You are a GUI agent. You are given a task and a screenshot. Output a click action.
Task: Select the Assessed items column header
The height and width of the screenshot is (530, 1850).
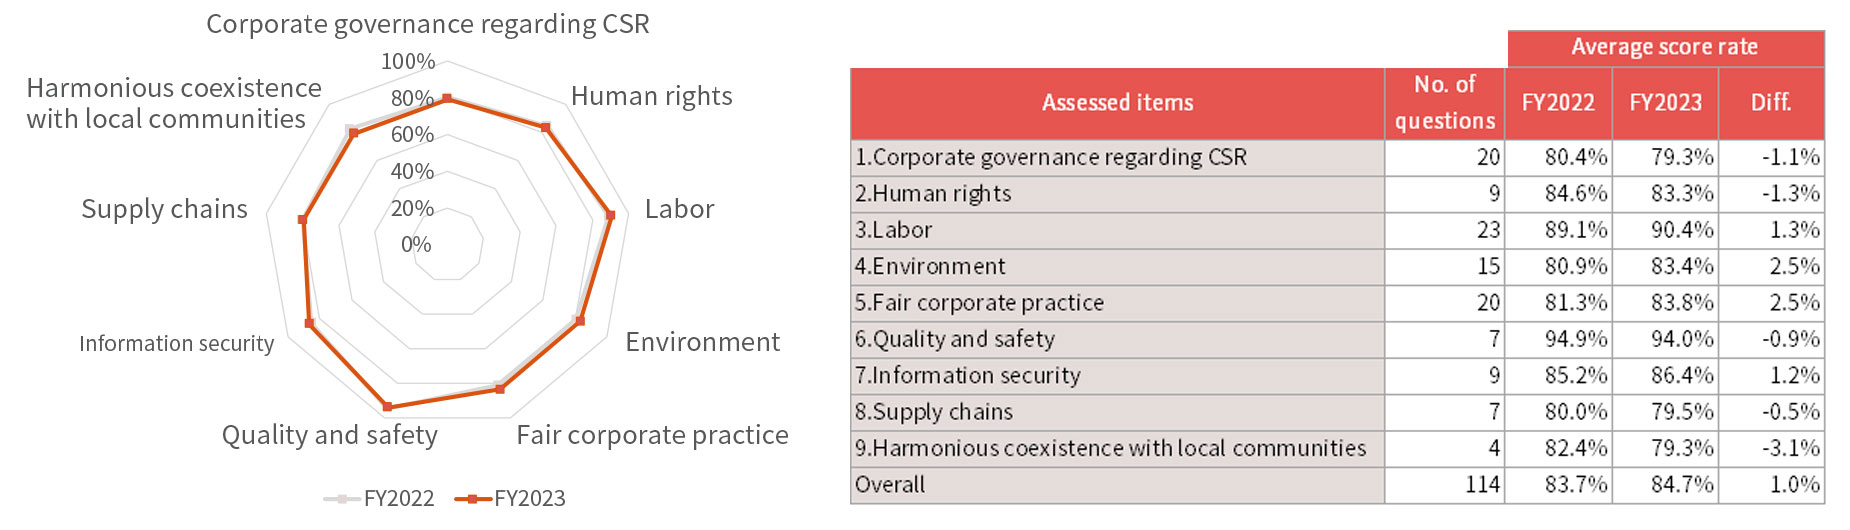(1117, 103)
